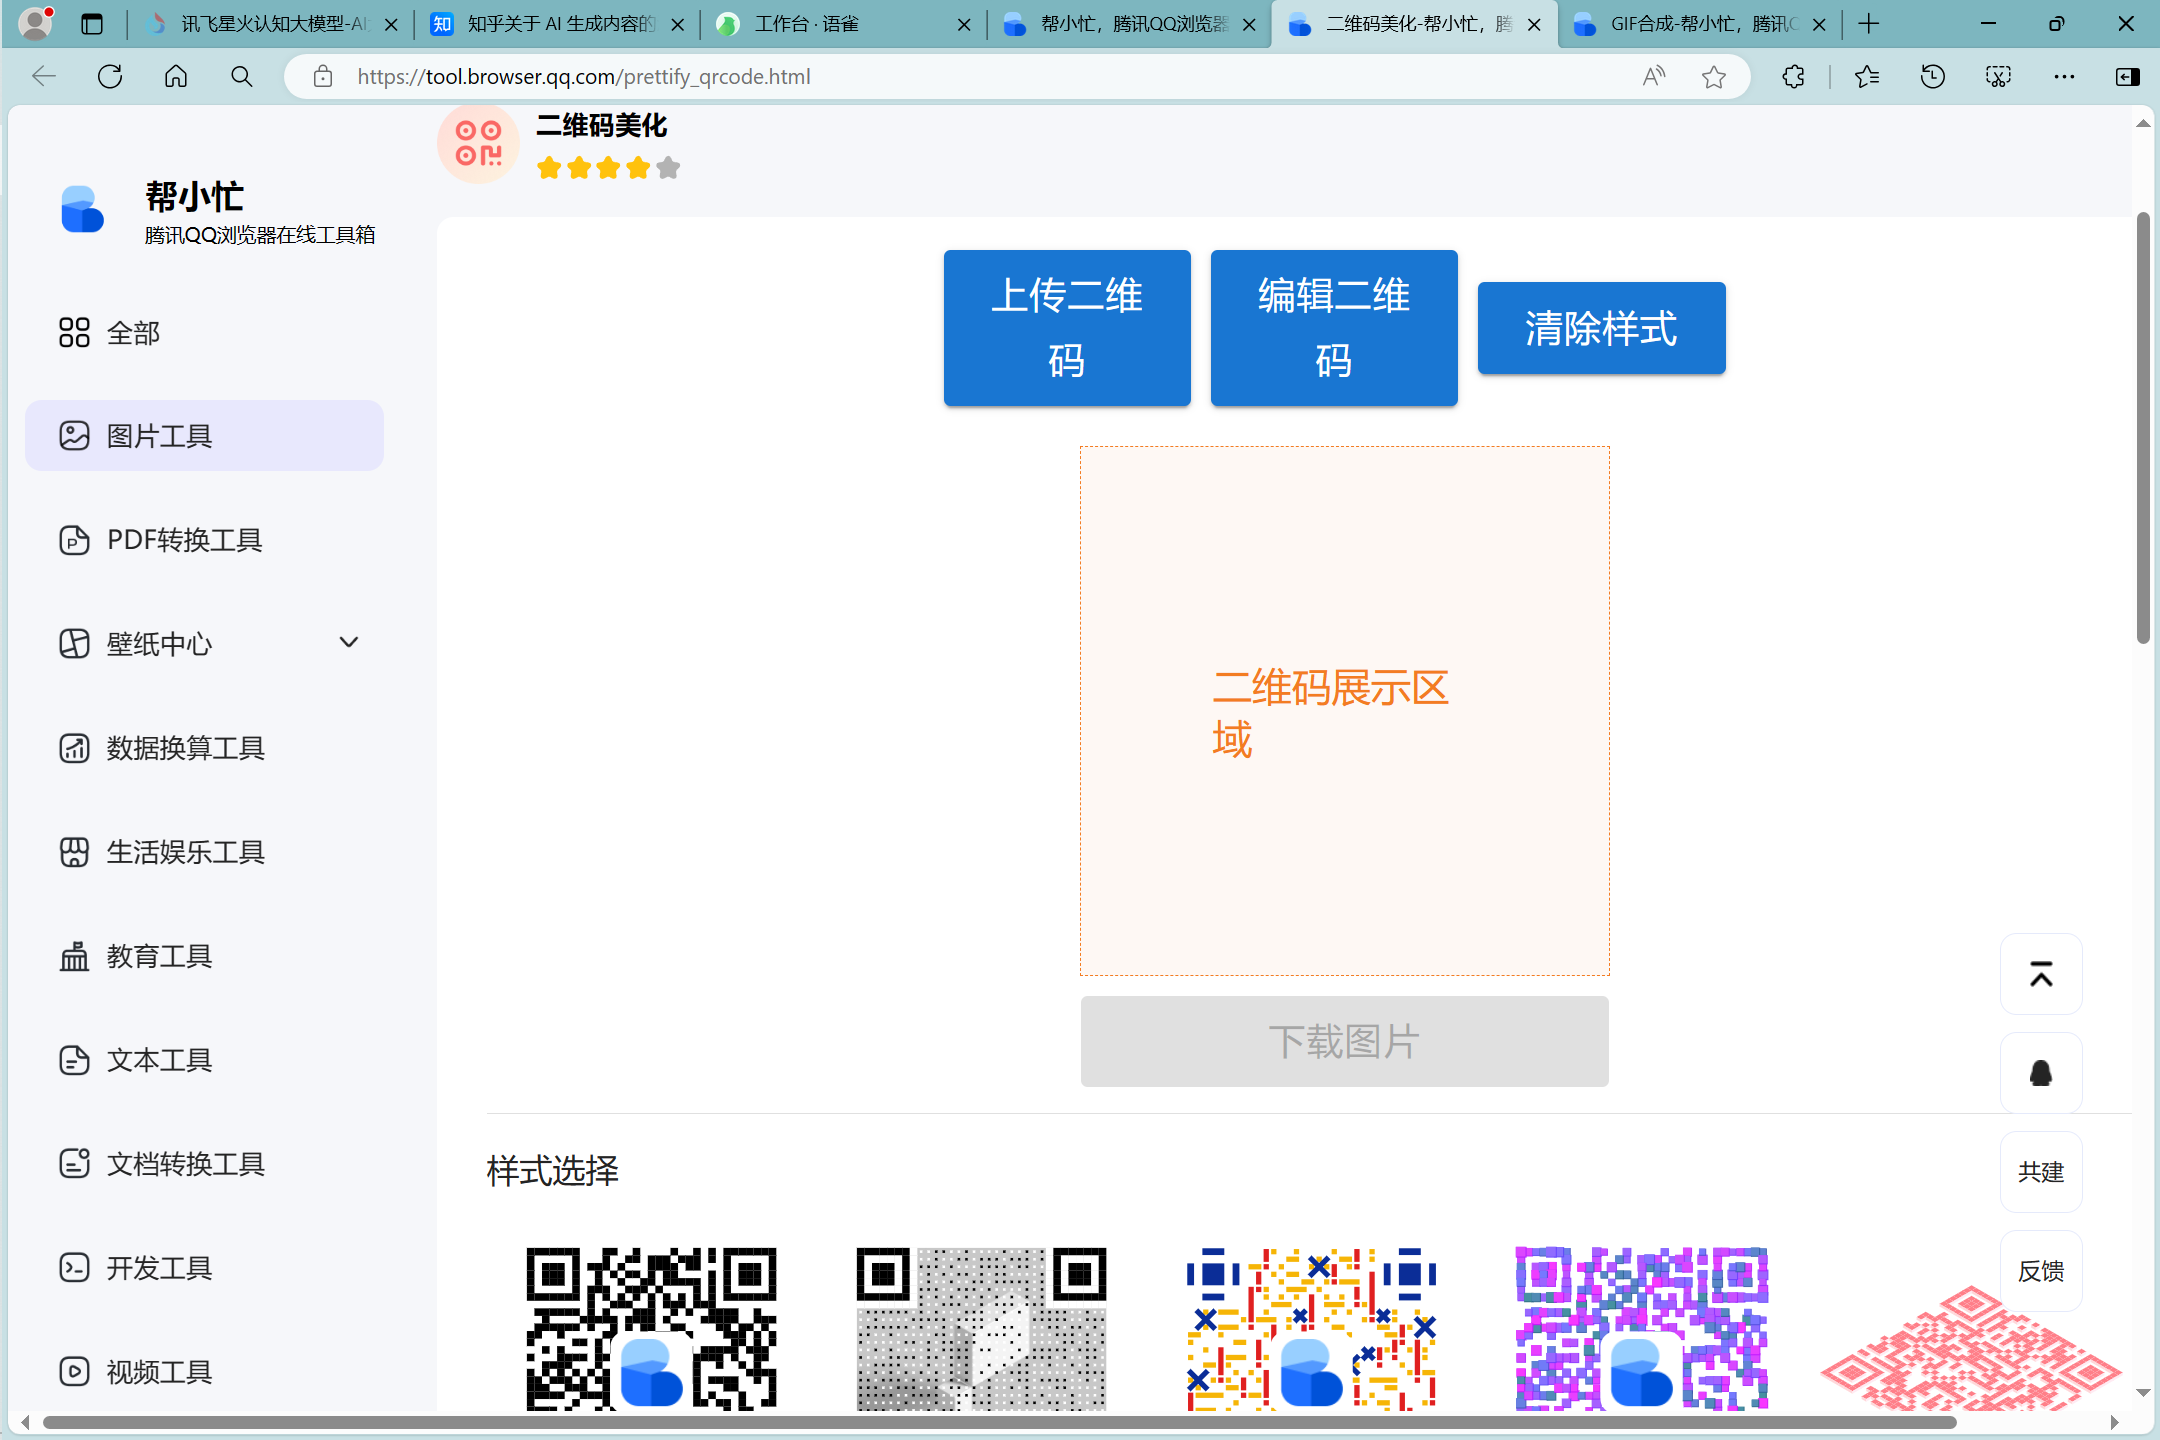
Task: Click the user profile avatar icon
Action: click(x=36, y=23)
